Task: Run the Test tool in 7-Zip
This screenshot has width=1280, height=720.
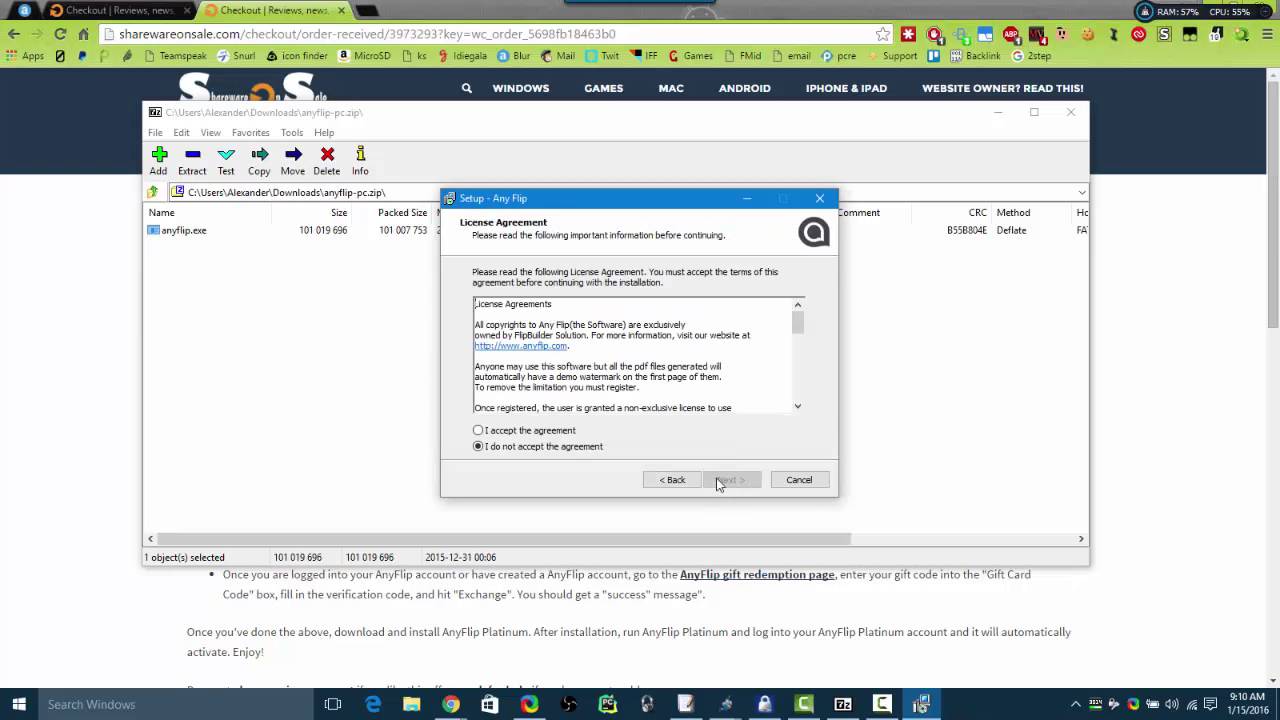Action: click(x=226, y=160)
